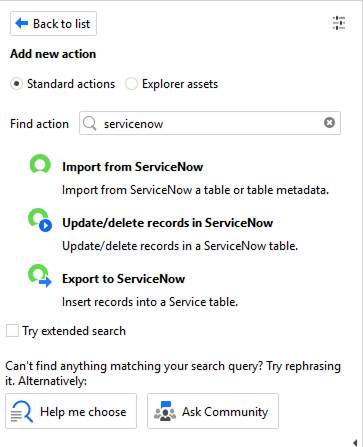
Task: Select the Standard actions radio button
Action: click(x=16, y=84)
